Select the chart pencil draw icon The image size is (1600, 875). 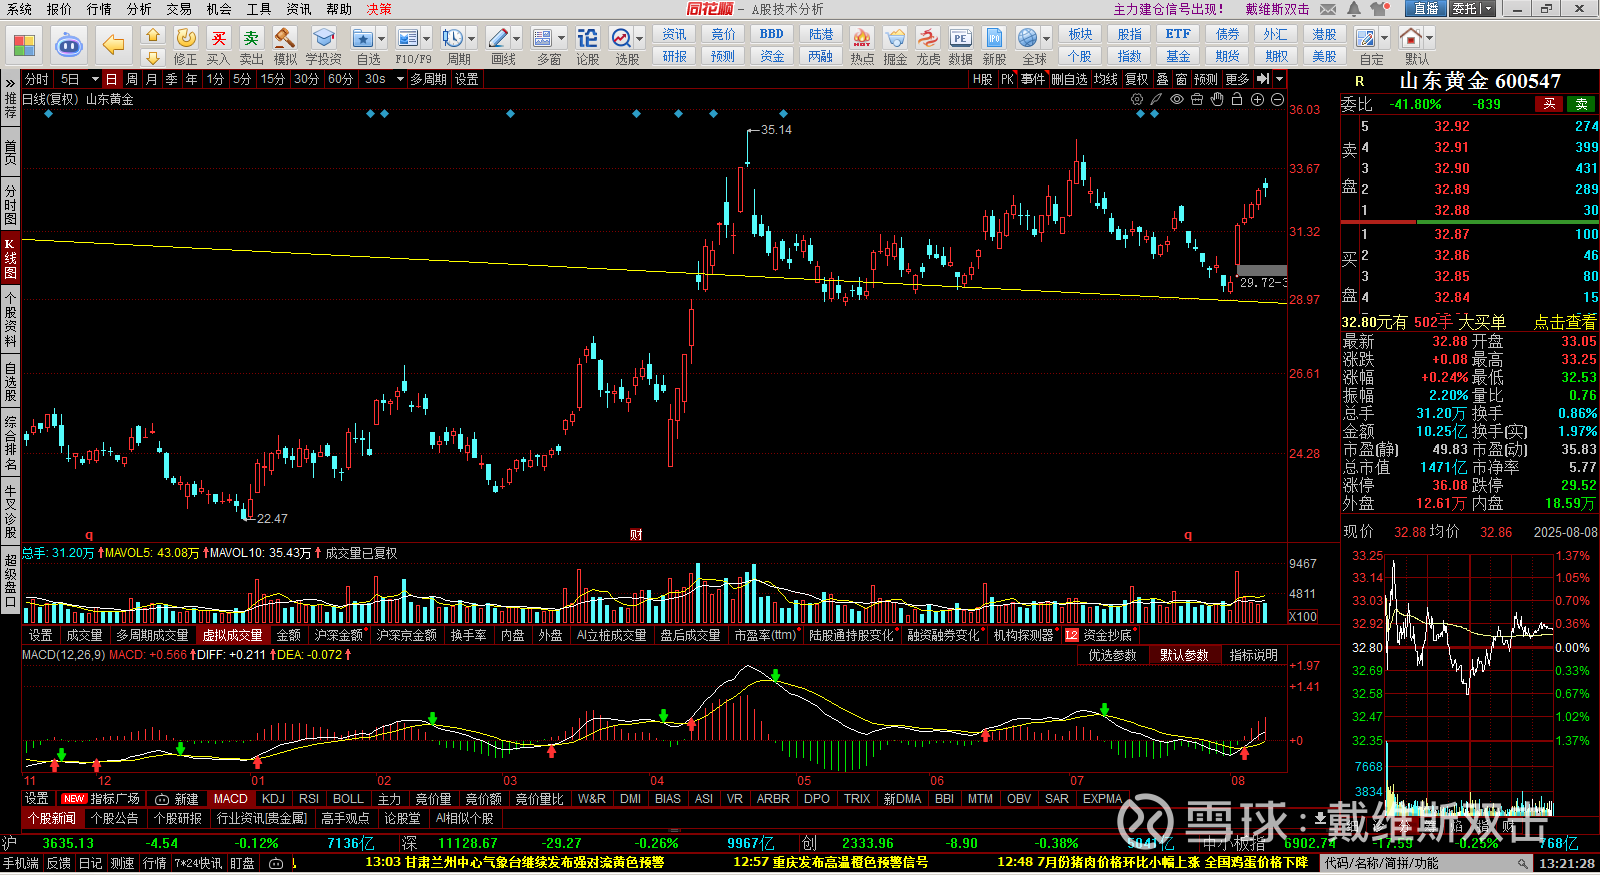click(x=1156, y=100)
